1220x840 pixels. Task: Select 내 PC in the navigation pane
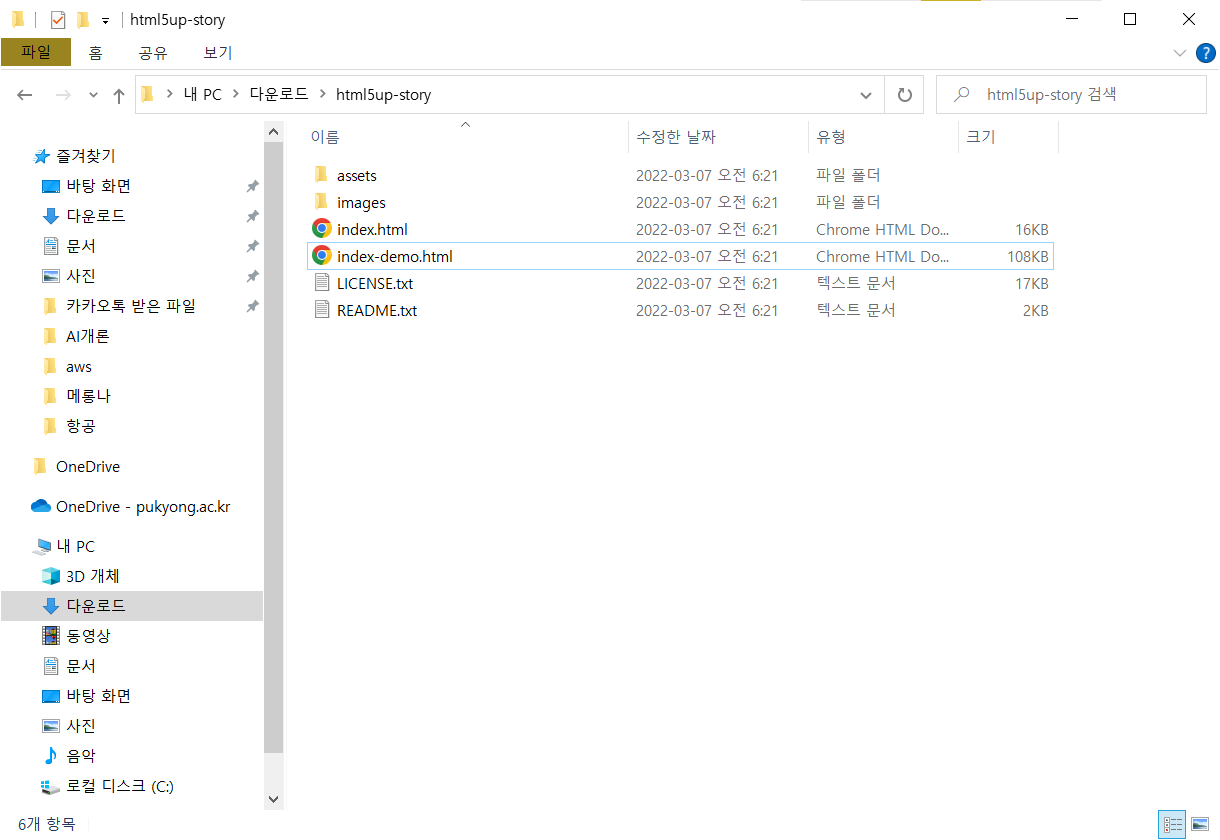[76, 546]
